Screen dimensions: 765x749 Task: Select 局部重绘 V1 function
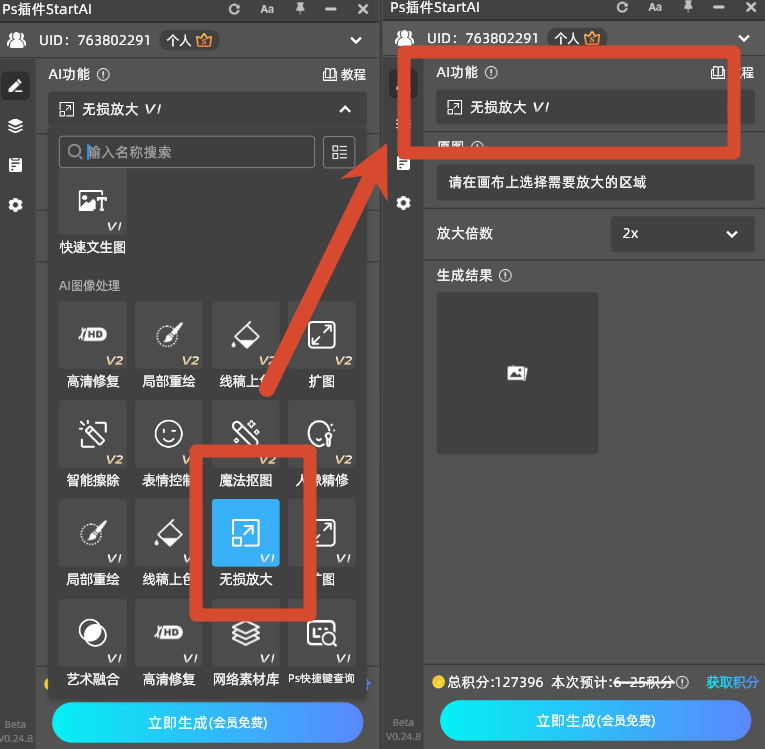tap(93, 544)
